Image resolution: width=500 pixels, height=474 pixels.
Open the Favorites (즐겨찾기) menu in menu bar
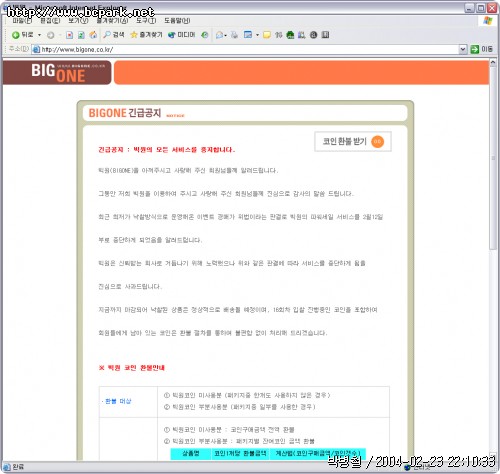tap(112, 21)
